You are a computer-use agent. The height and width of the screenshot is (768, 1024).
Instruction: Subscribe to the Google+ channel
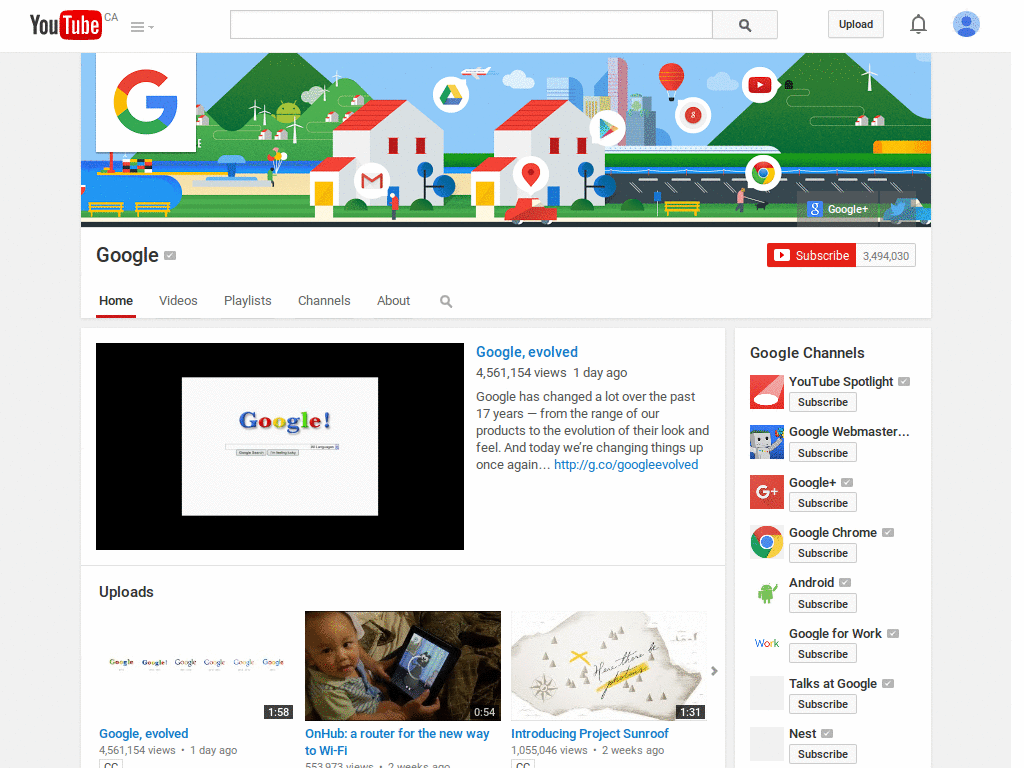[x=822, y=503]
